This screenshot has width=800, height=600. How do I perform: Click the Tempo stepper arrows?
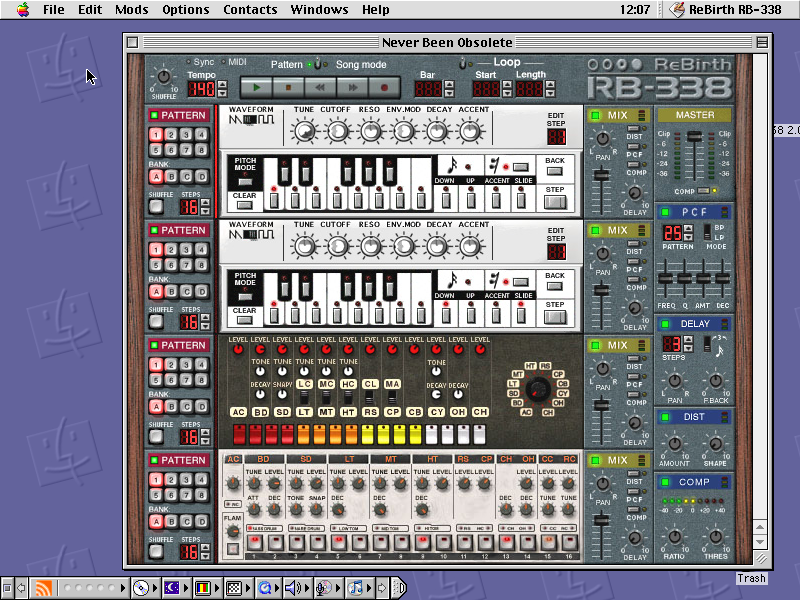pyautogui.click(x=222, y=89)
